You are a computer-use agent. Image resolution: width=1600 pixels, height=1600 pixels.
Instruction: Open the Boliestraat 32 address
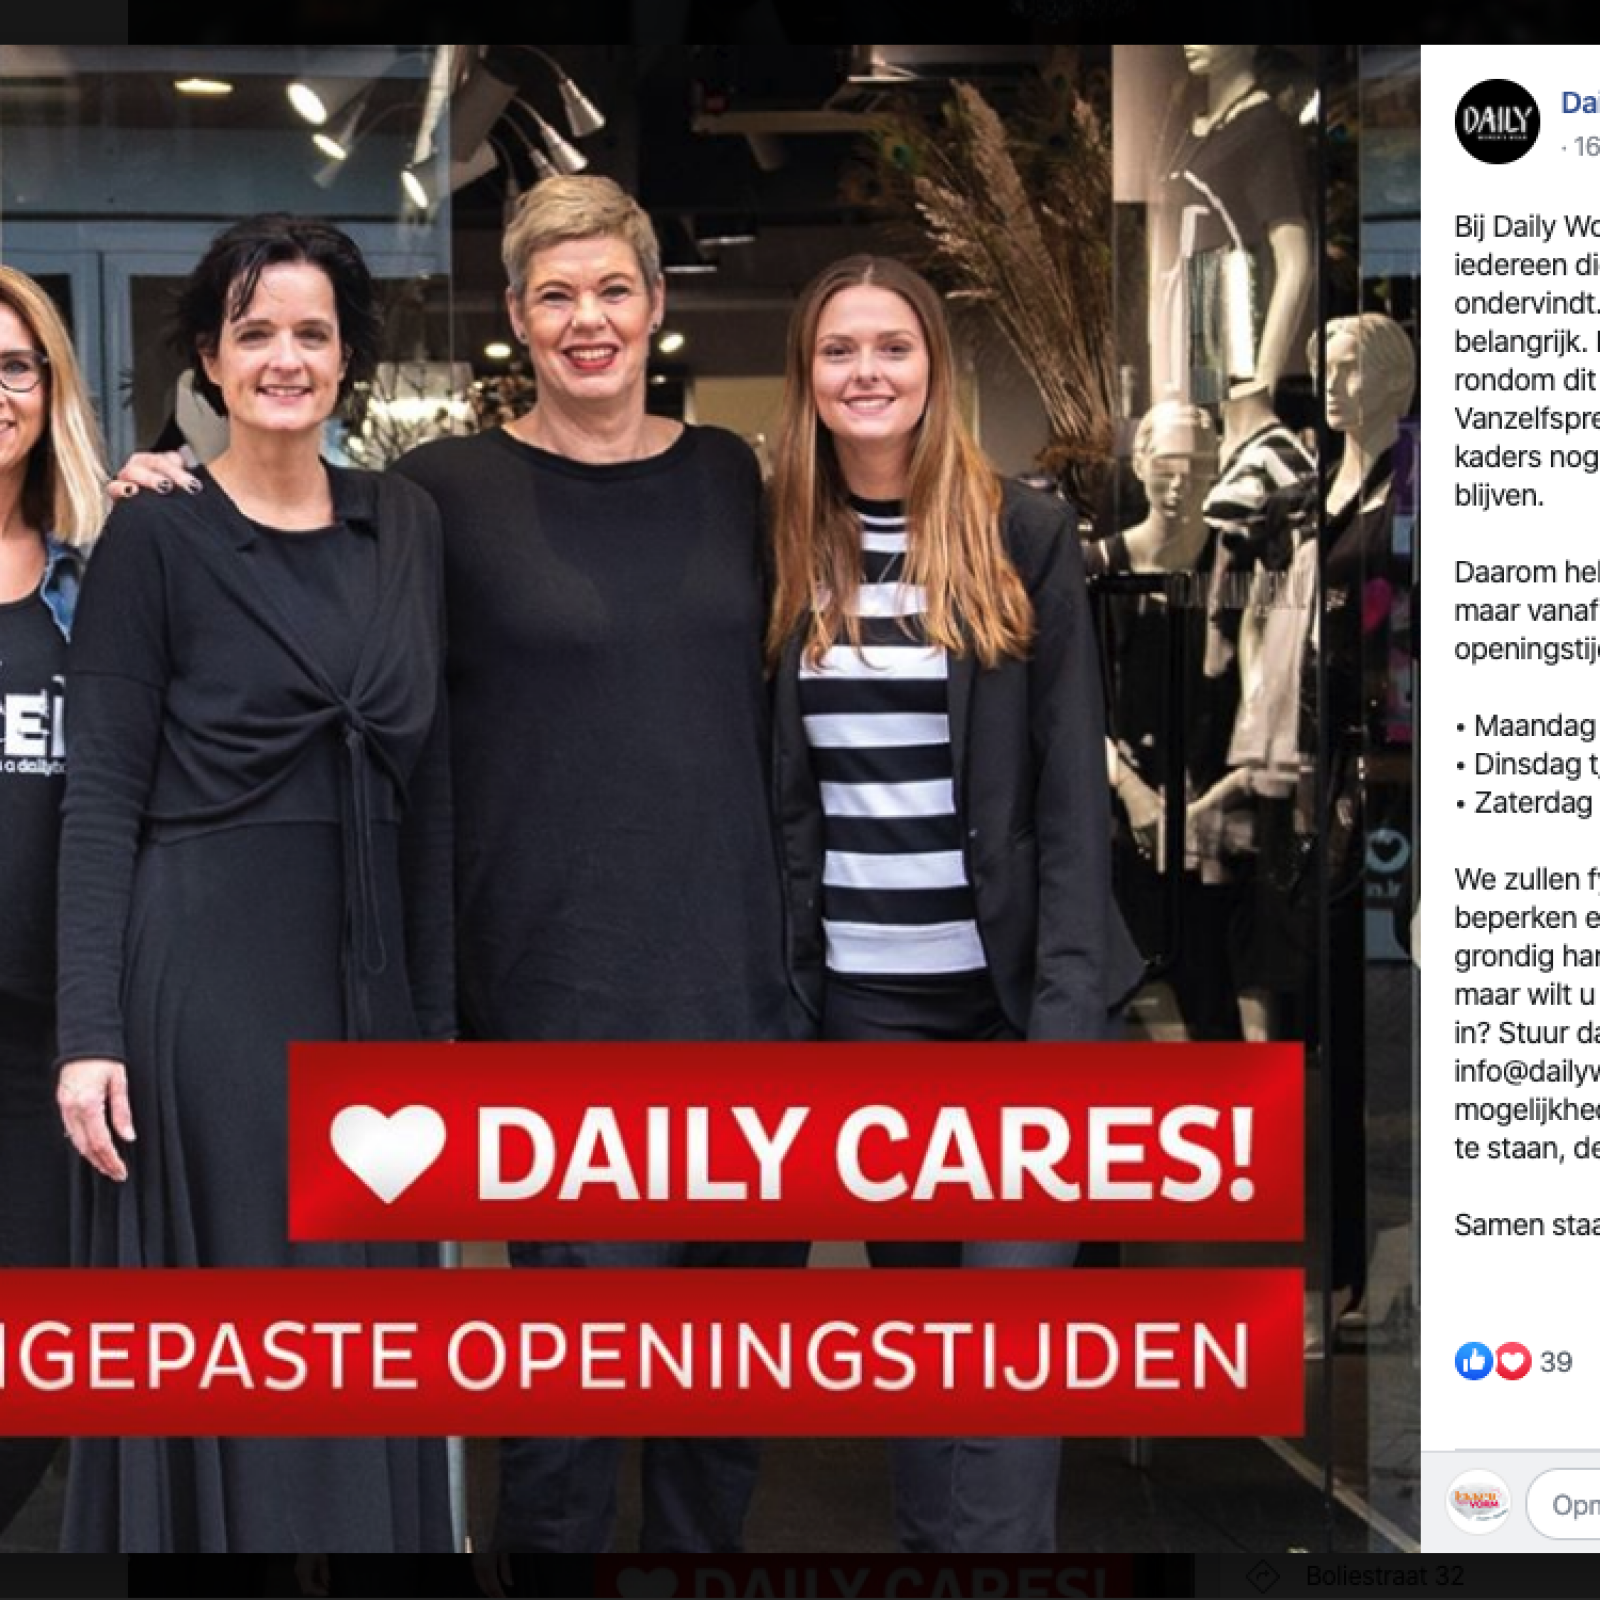tap(1385, 1577)
